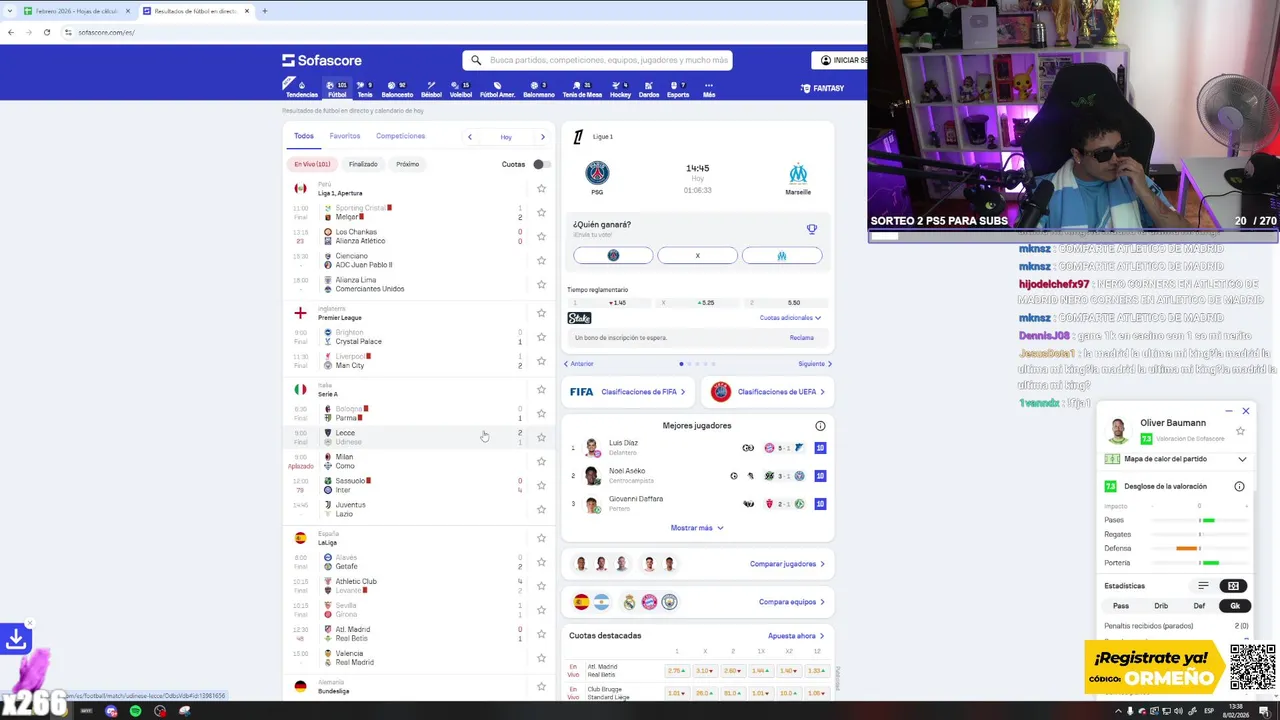Click the PSG team crest

(597, 173)
